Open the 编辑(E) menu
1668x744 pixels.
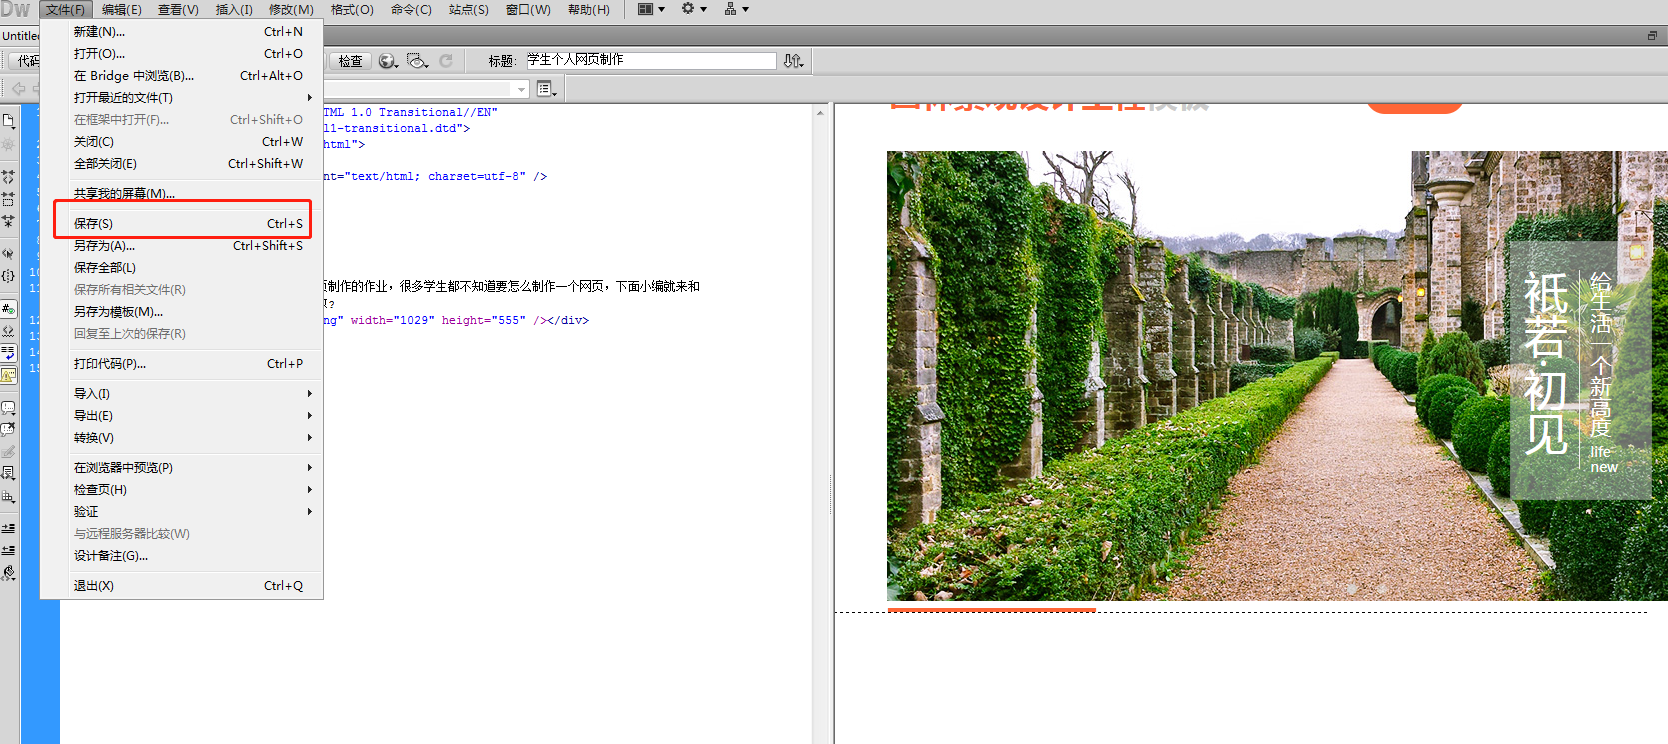pyautogui.click(x=122, y=9)
